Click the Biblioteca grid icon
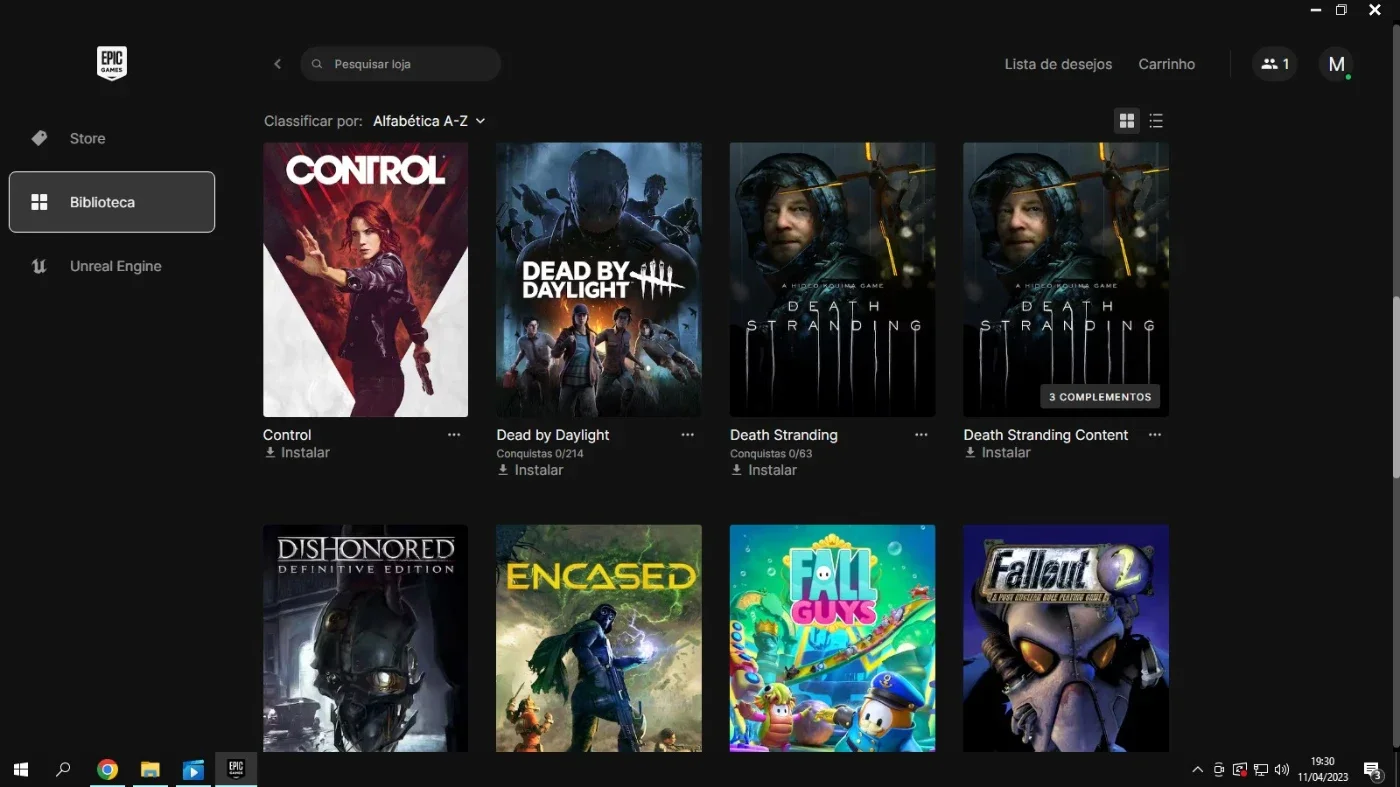The width and height of the screenshot is (1400, 787). [39, 202]
